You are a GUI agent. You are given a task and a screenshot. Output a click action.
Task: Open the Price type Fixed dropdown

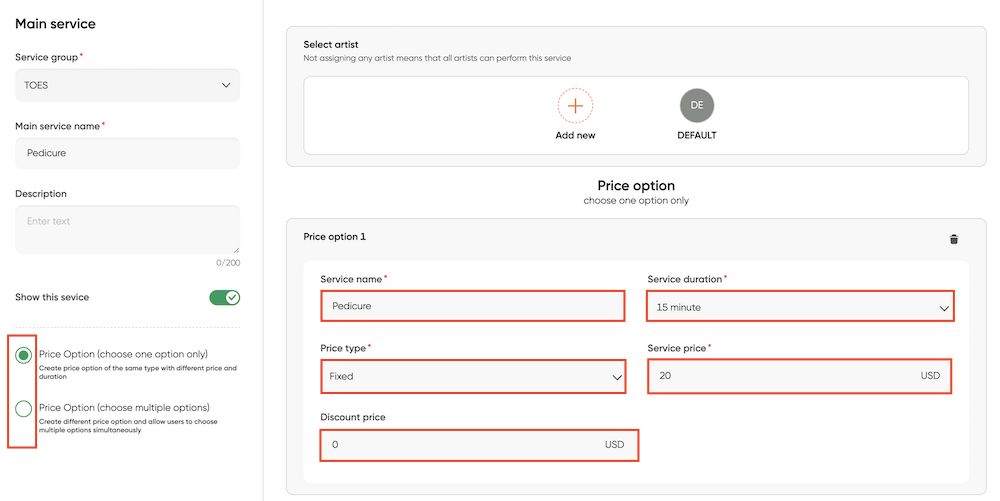(473, 377)
